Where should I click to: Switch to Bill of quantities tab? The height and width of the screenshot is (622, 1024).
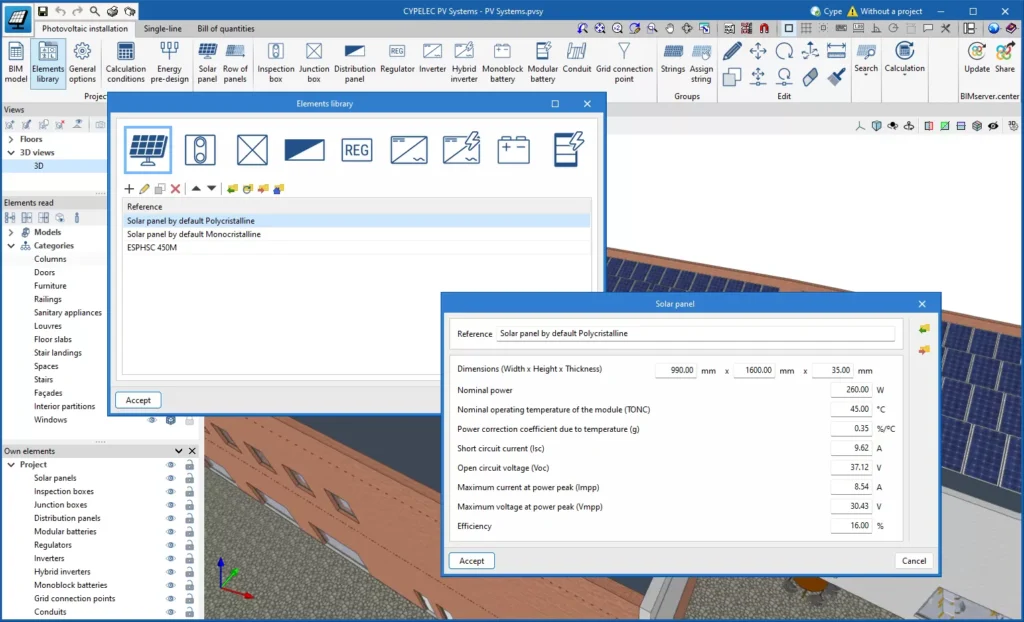[226, 29]
